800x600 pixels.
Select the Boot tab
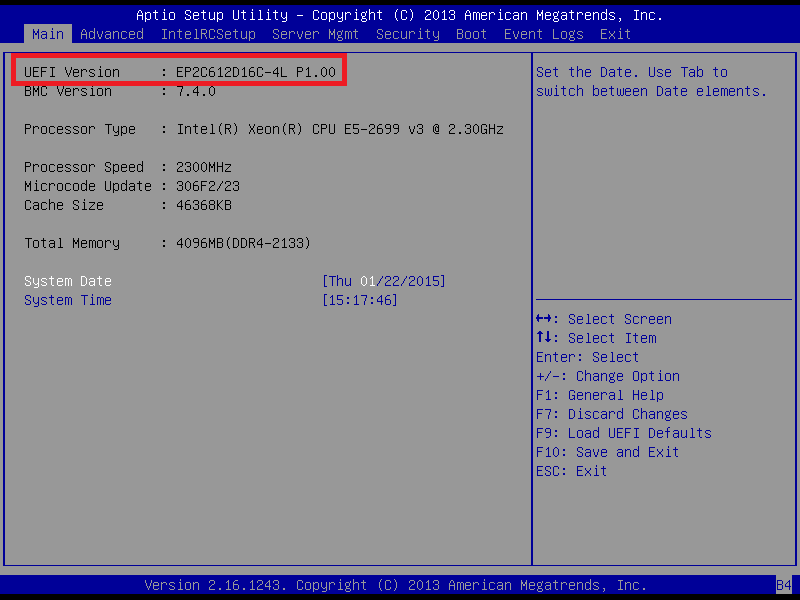(x=471, y=34)
